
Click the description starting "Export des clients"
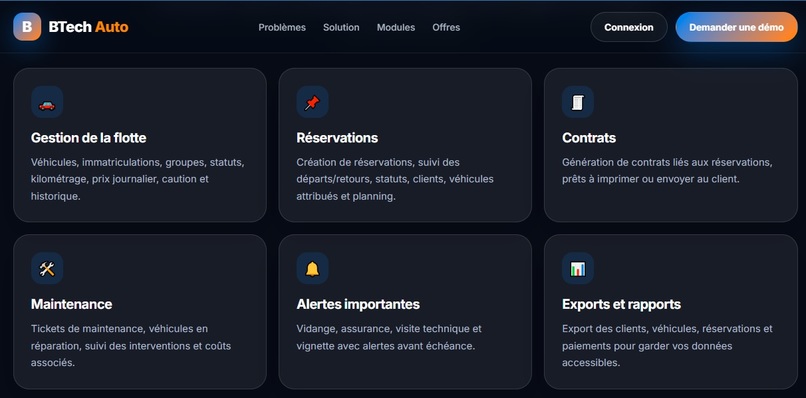tap(667, 345)
